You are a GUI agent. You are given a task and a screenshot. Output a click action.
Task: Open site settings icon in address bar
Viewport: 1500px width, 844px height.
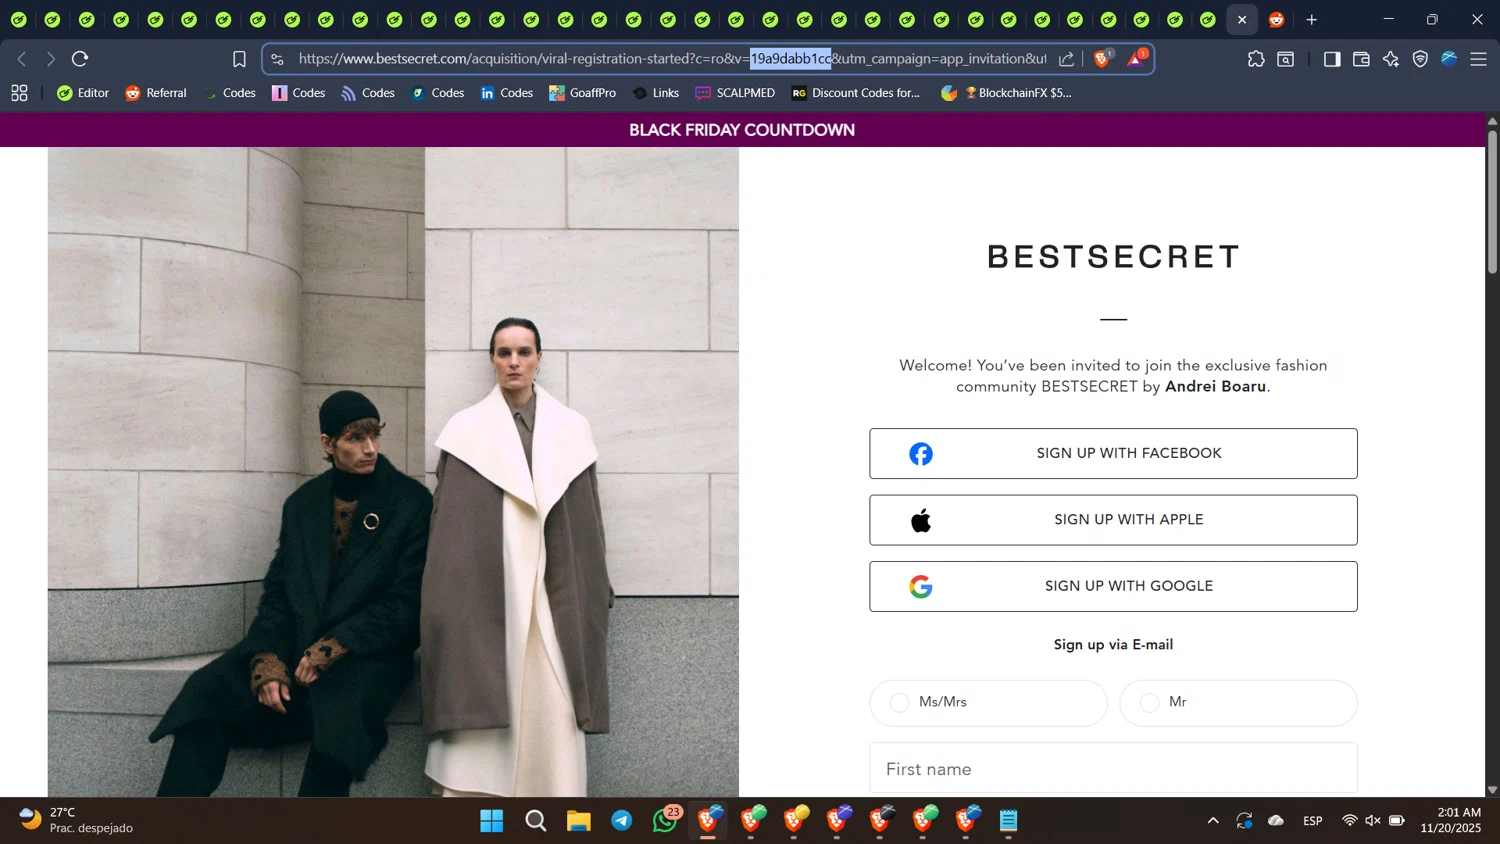278,59
